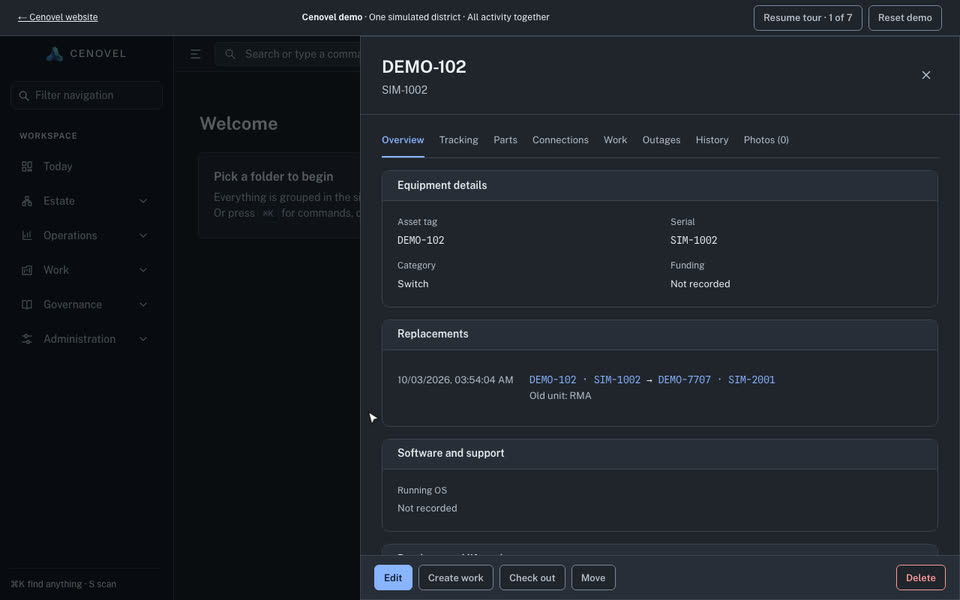Click the Edit button
This screenshot has width=960, height=600.
pyautogui.click(x=393, y=577)
